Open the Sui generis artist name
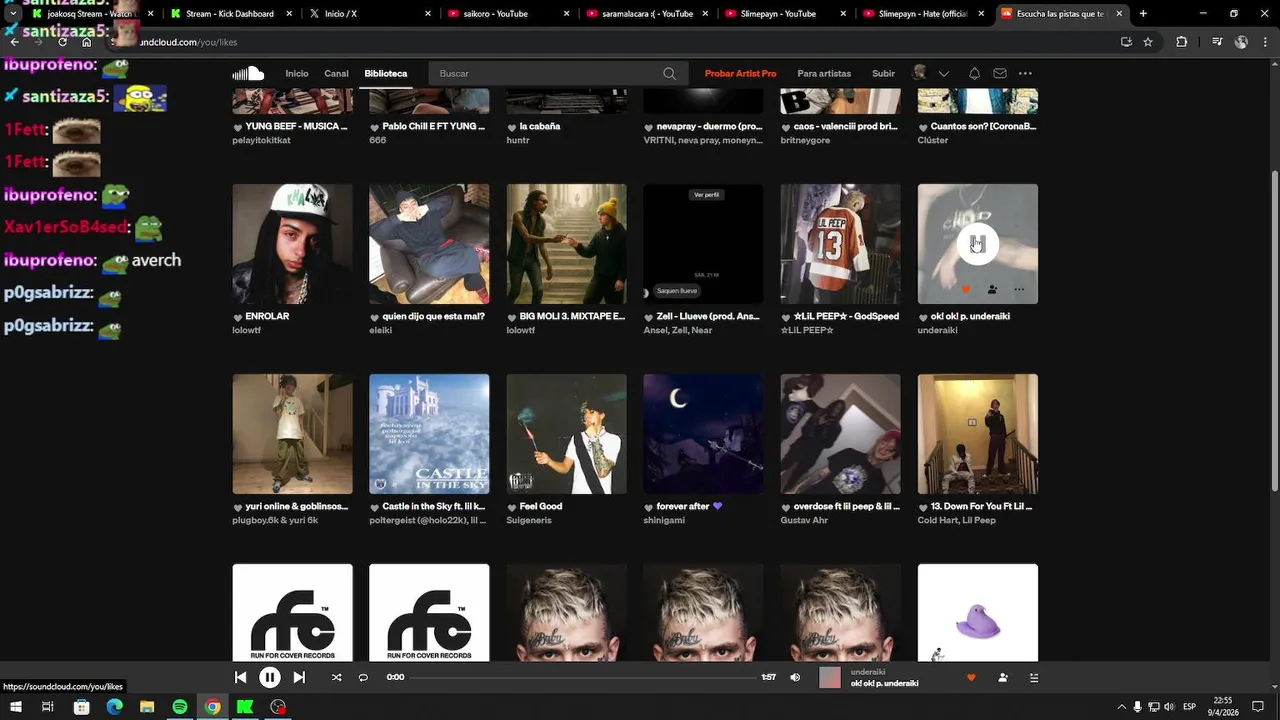This screenshot has width=1280, height=720. point(529,521)
